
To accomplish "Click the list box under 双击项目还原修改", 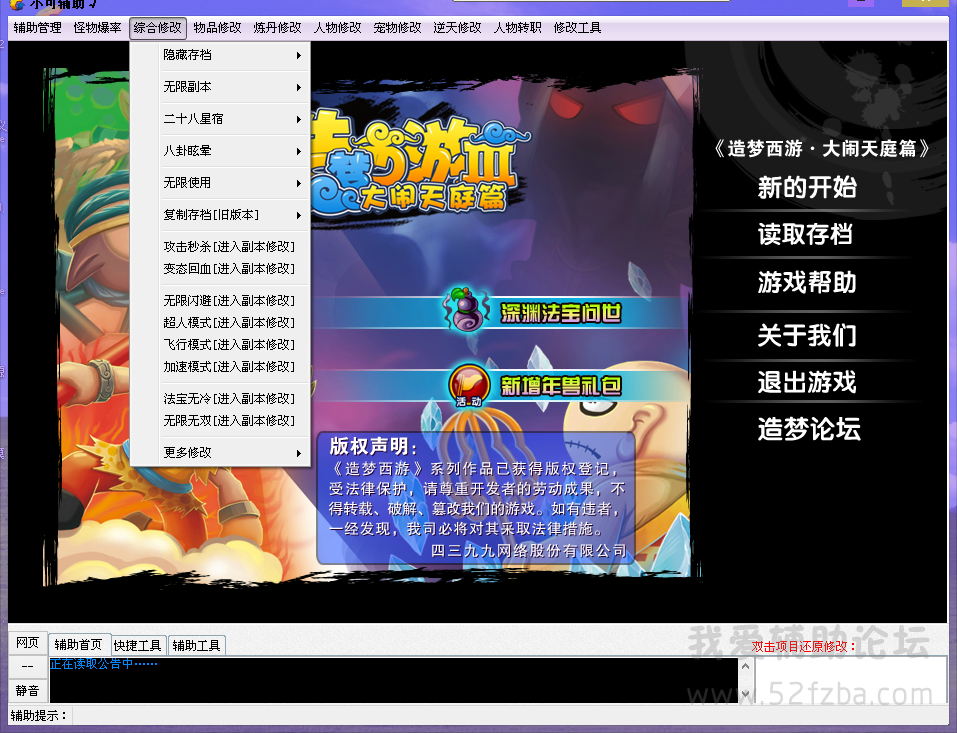I will (851, 681).
